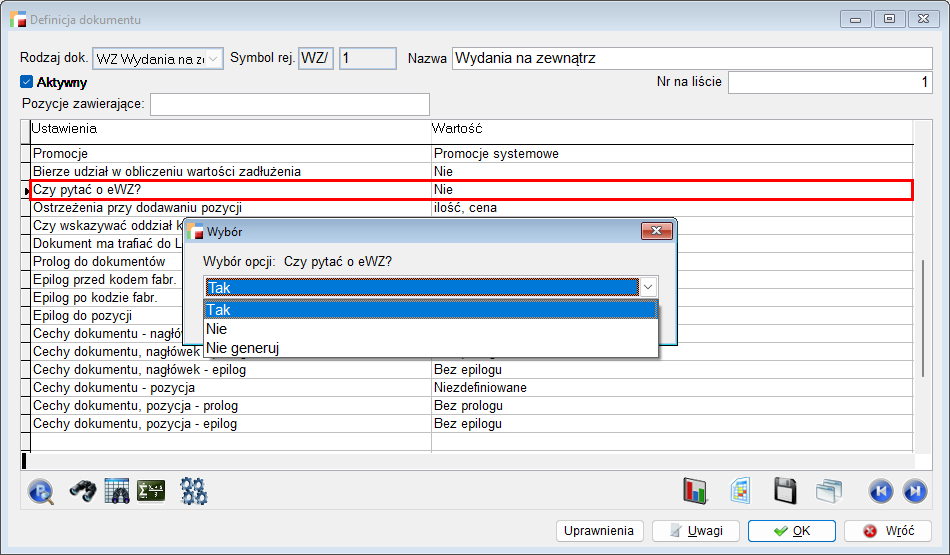Click the floppy disk save icon
950x555 pixels.
pos(785,491)
